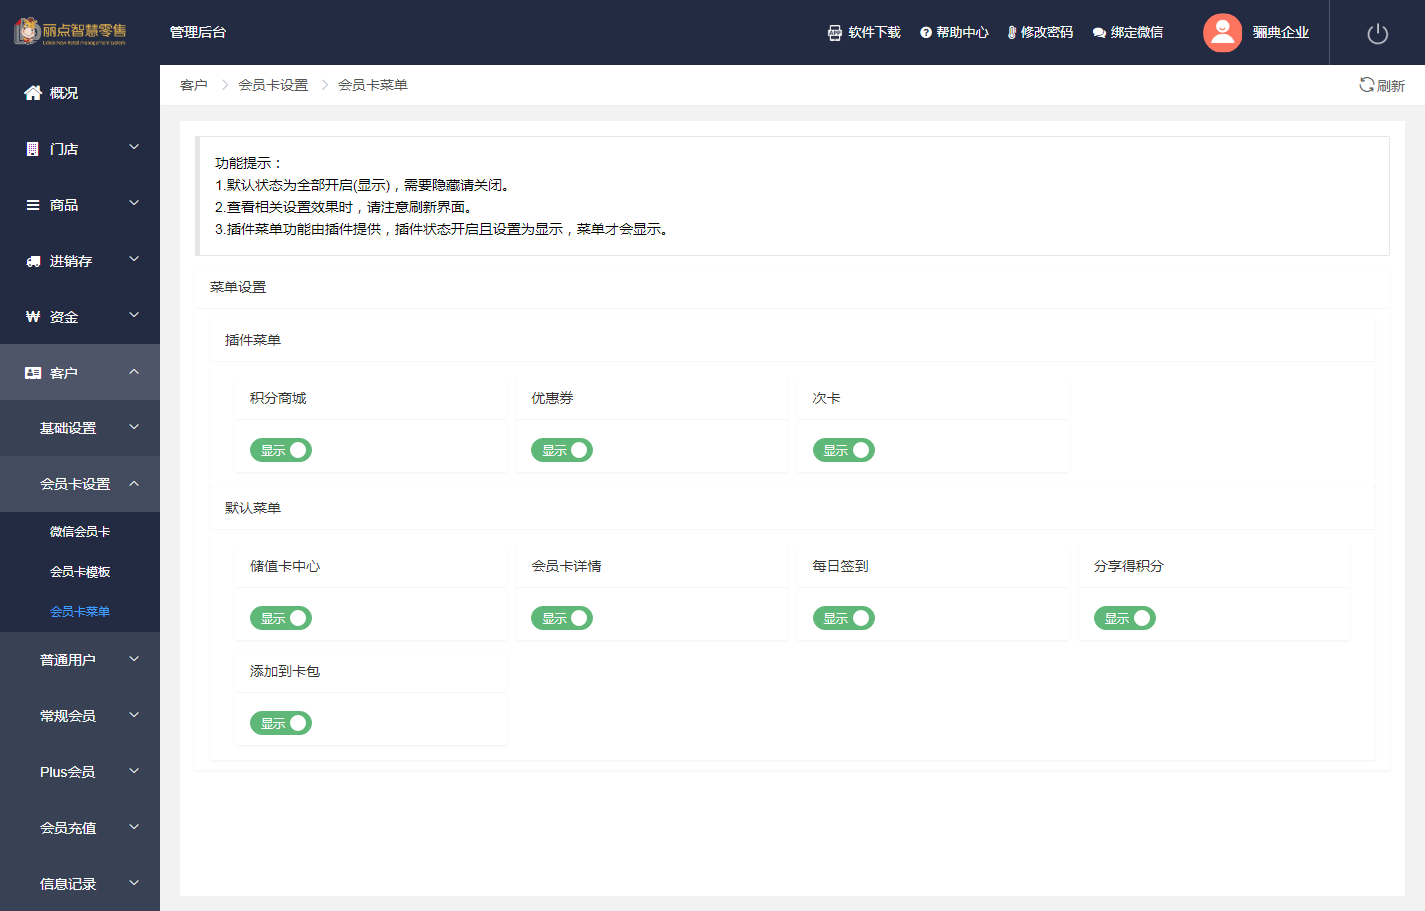Toggle 次卡 display switch
The width and height of the screenshot is (1425, 911).
[x=844, y=450]
